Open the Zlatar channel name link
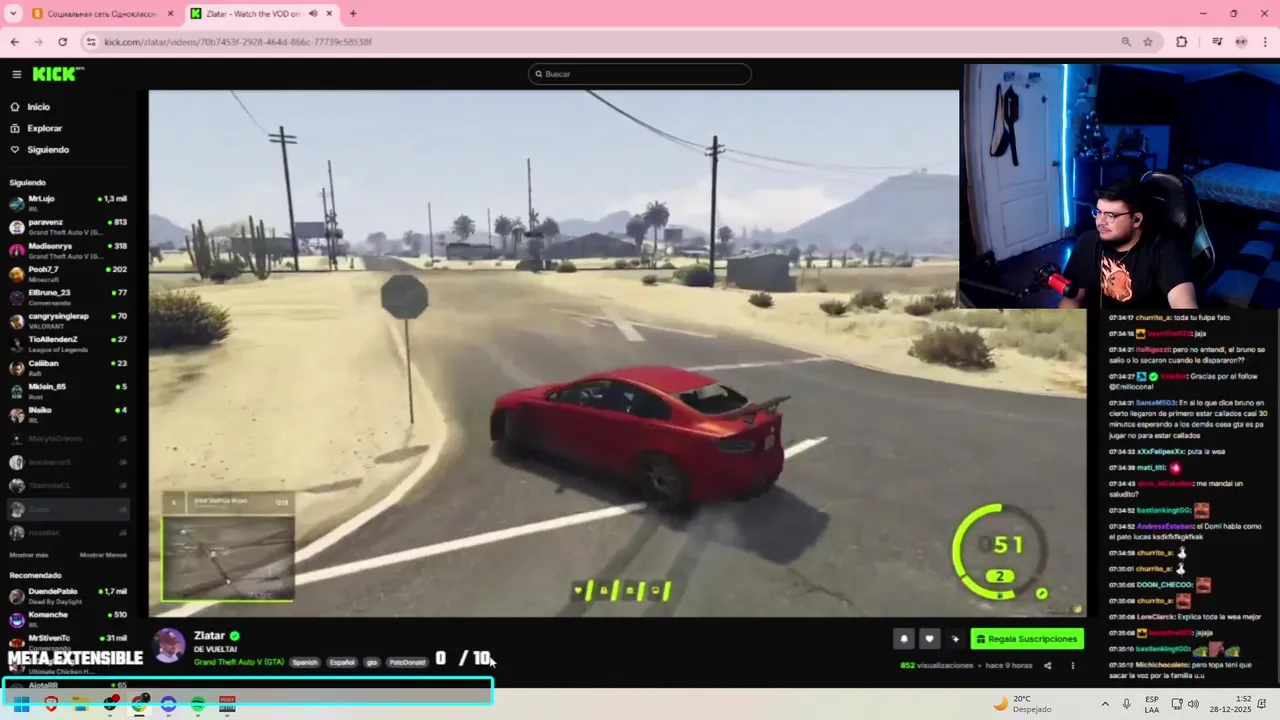Screen dimensions: 1280x720 coord(209,636)
